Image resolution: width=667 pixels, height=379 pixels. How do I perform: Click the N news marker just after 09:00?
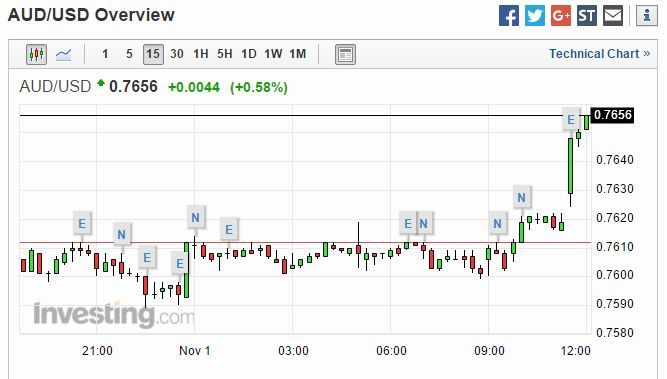click(x=497, y=223)
